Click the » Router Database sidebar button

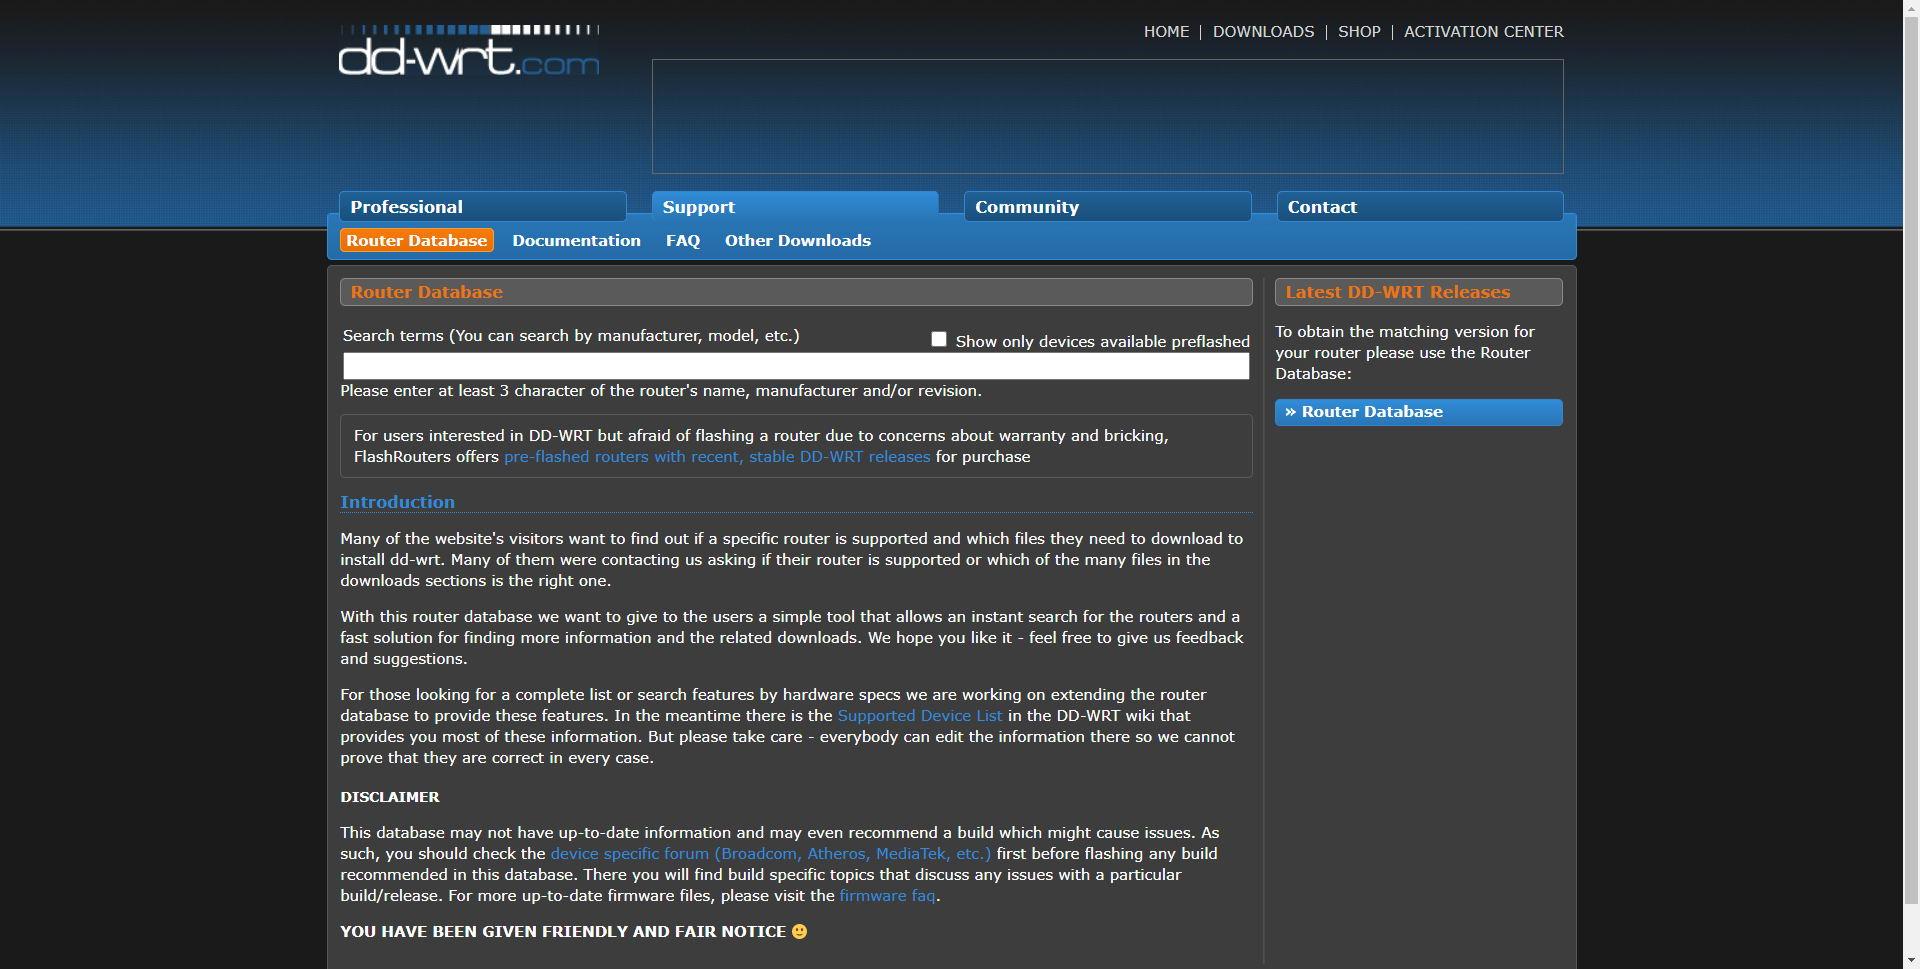[x=1419, y=413]
